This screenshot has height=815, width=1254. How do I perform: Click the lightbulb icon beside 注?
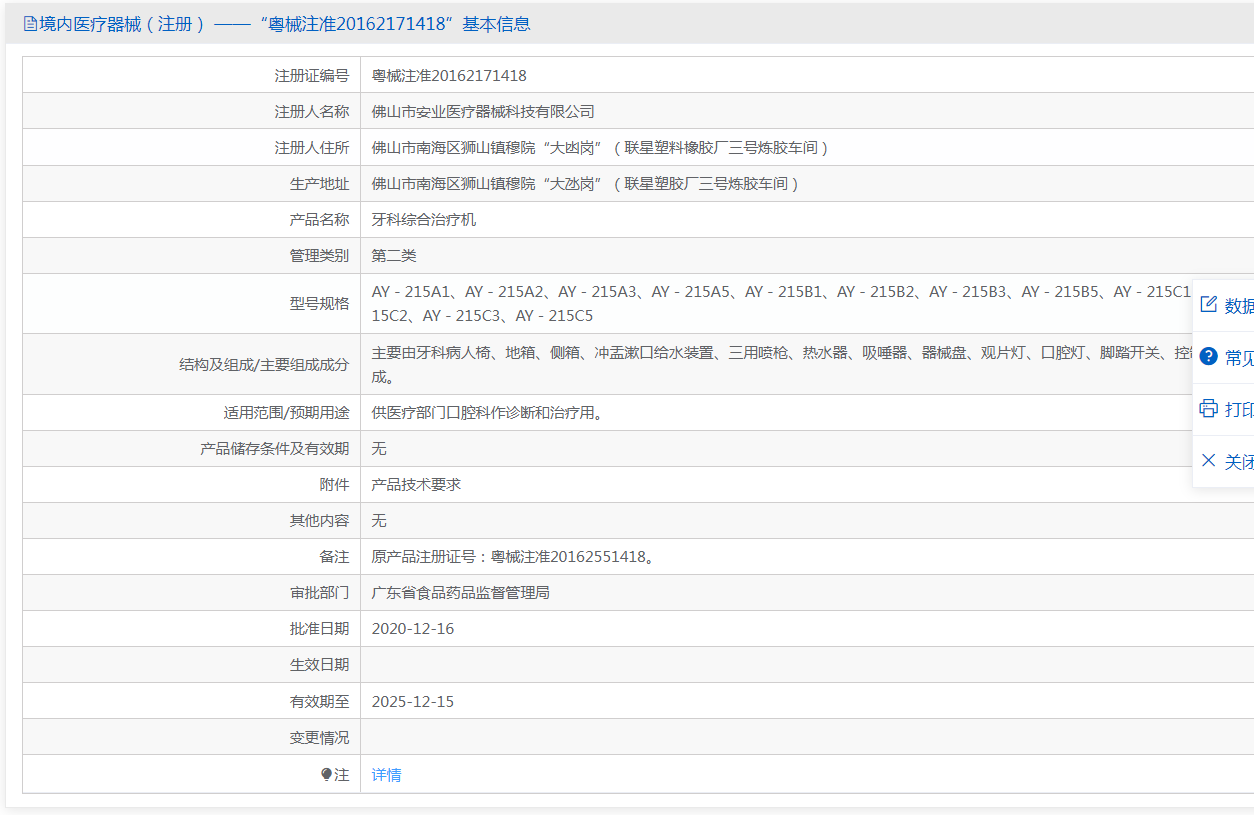point(326,775)
